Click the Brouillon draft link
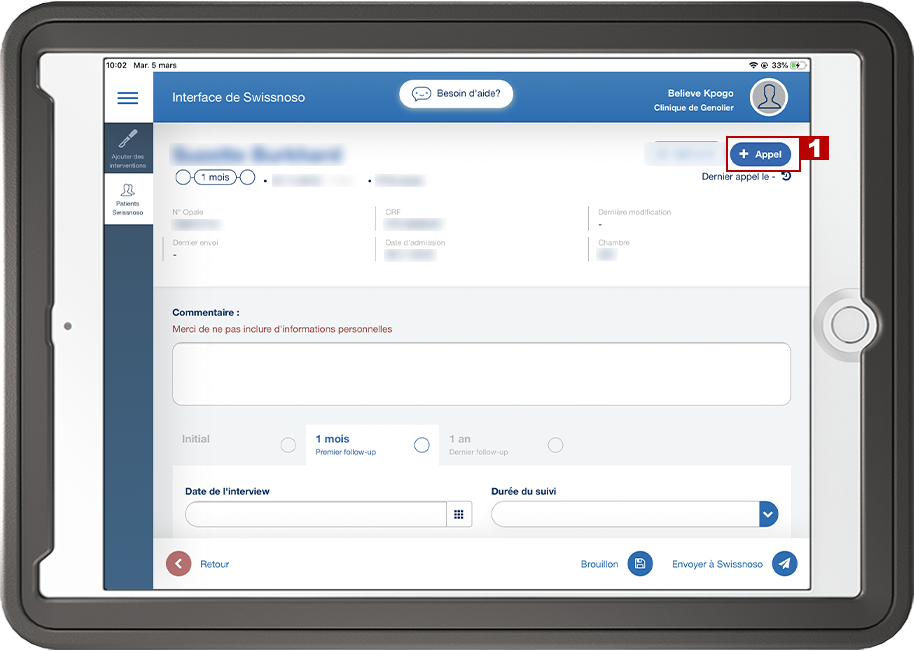Image resolution: width=914 pixels, height=651 pixels. [599, 564]
